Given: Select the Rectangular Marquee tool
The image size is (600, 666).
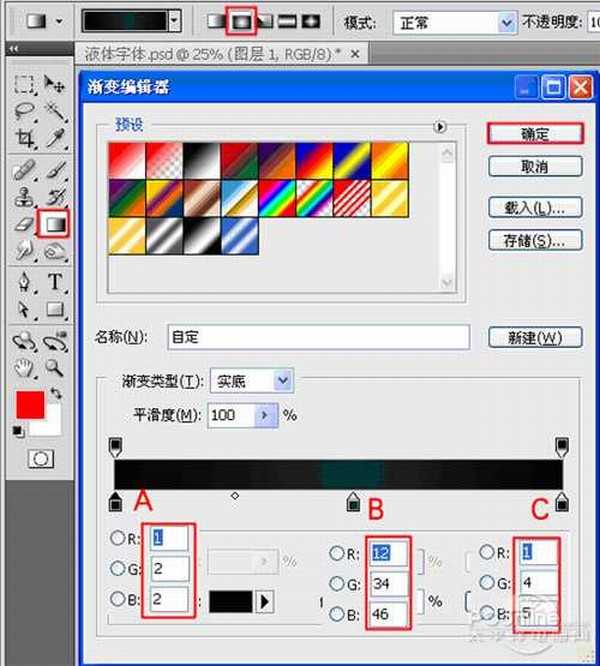Looking at the screenshot, I should tap(24, 84).
